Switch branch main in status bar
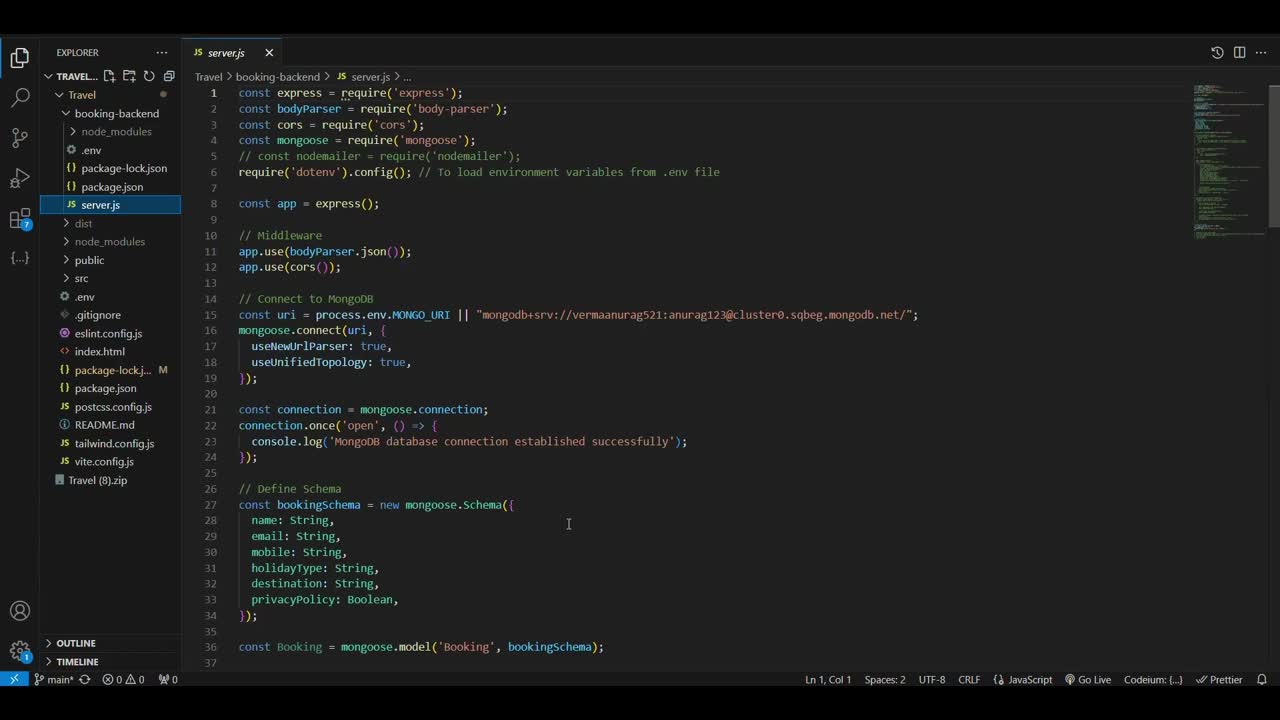1280x720 pixels. pos(54,679)
